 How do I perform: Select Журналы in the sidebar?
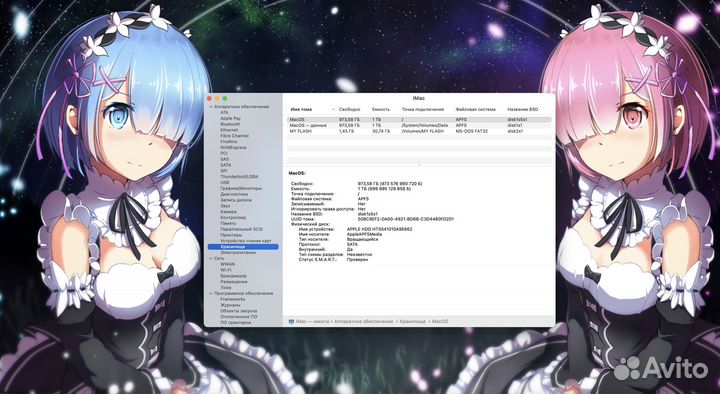coord(230,305)
